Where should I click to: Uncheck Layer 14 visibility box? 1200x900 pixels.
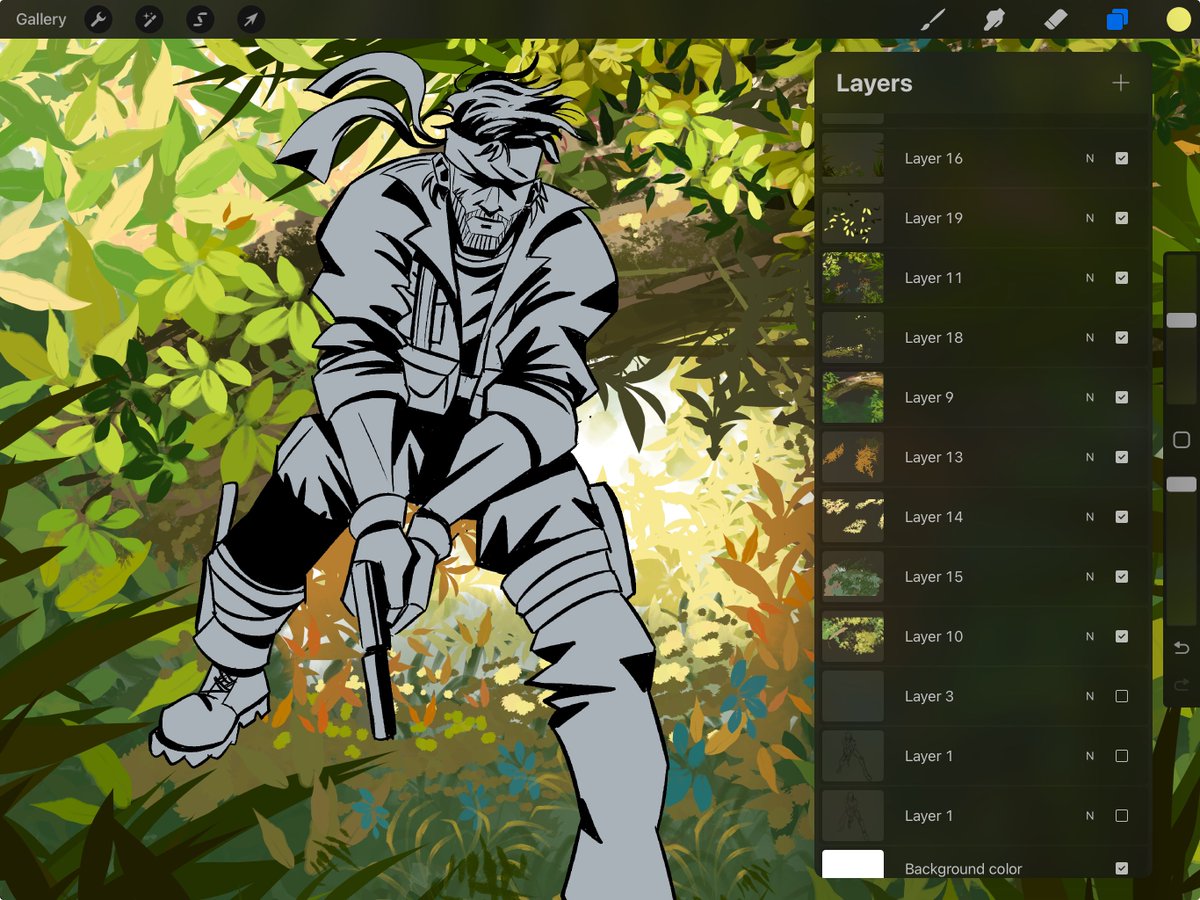click(1121, 517)
